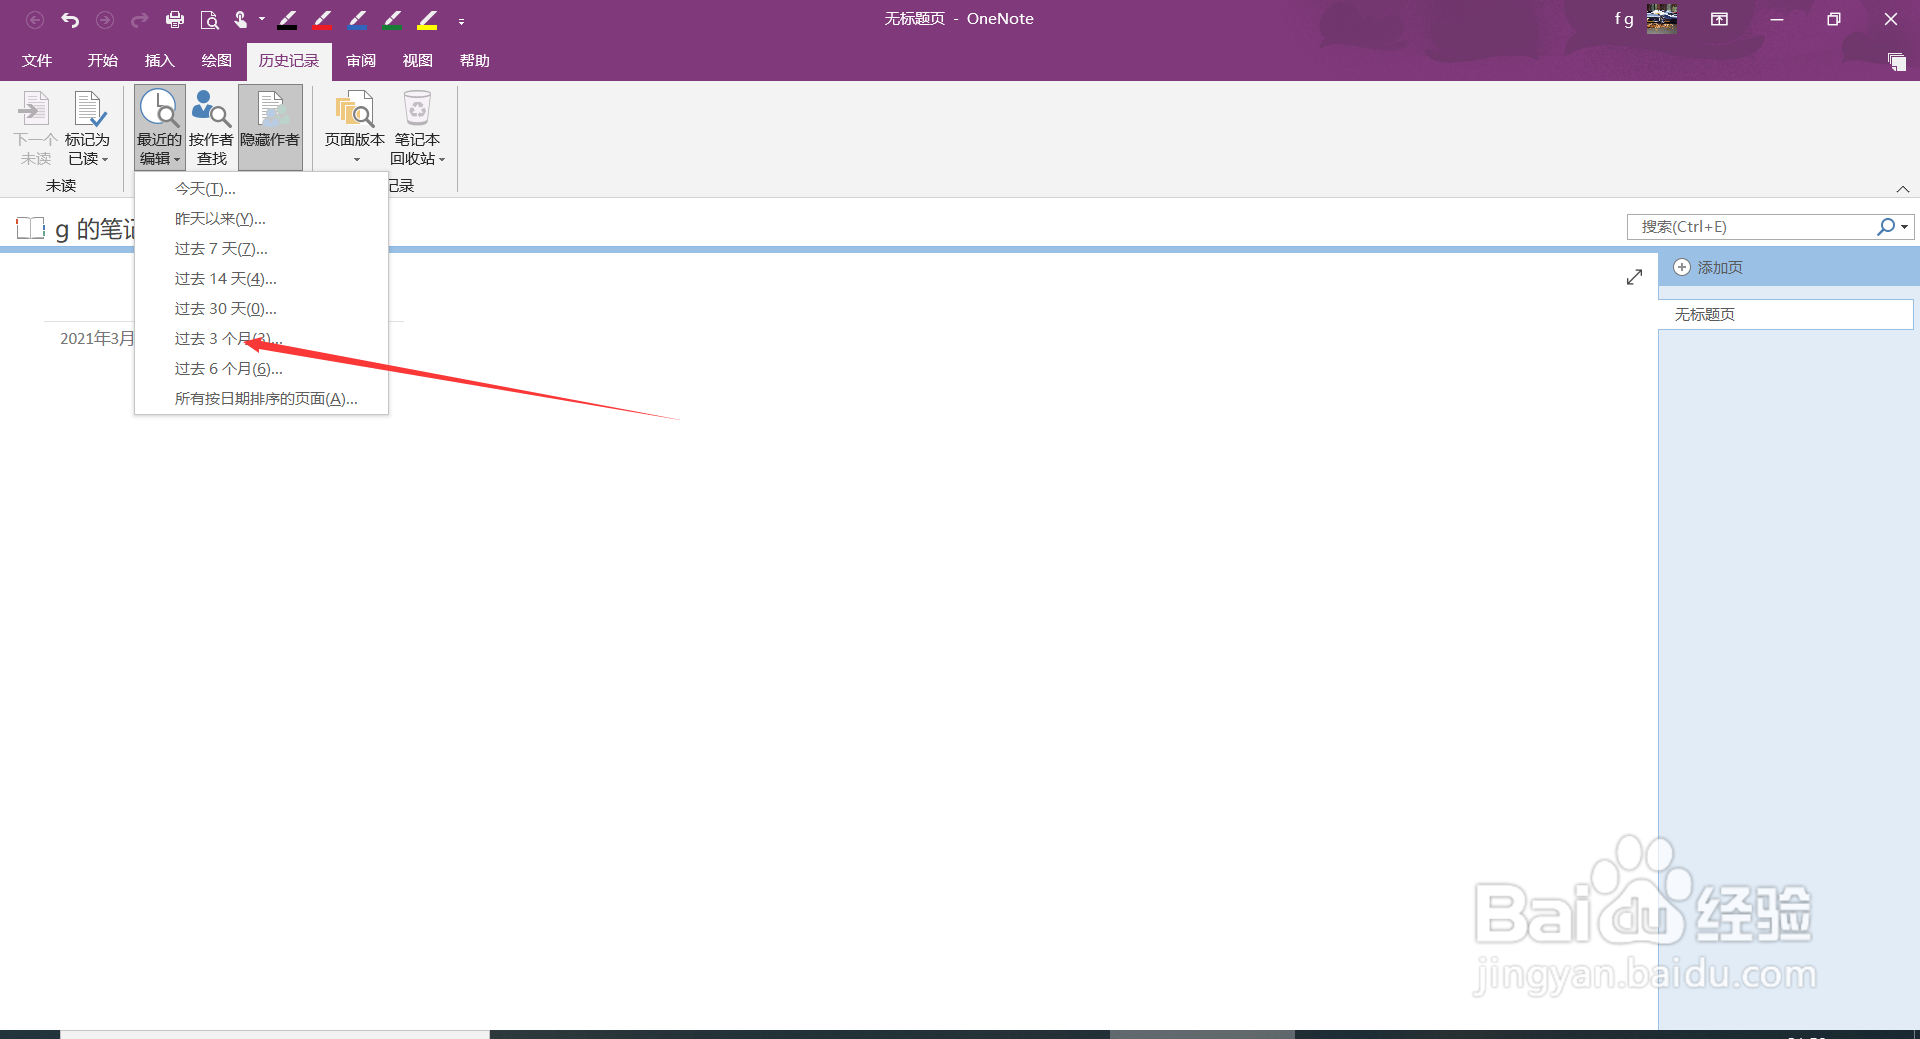
Task: Select the yellow highlighter pen
Action: [x=427, y=19]
